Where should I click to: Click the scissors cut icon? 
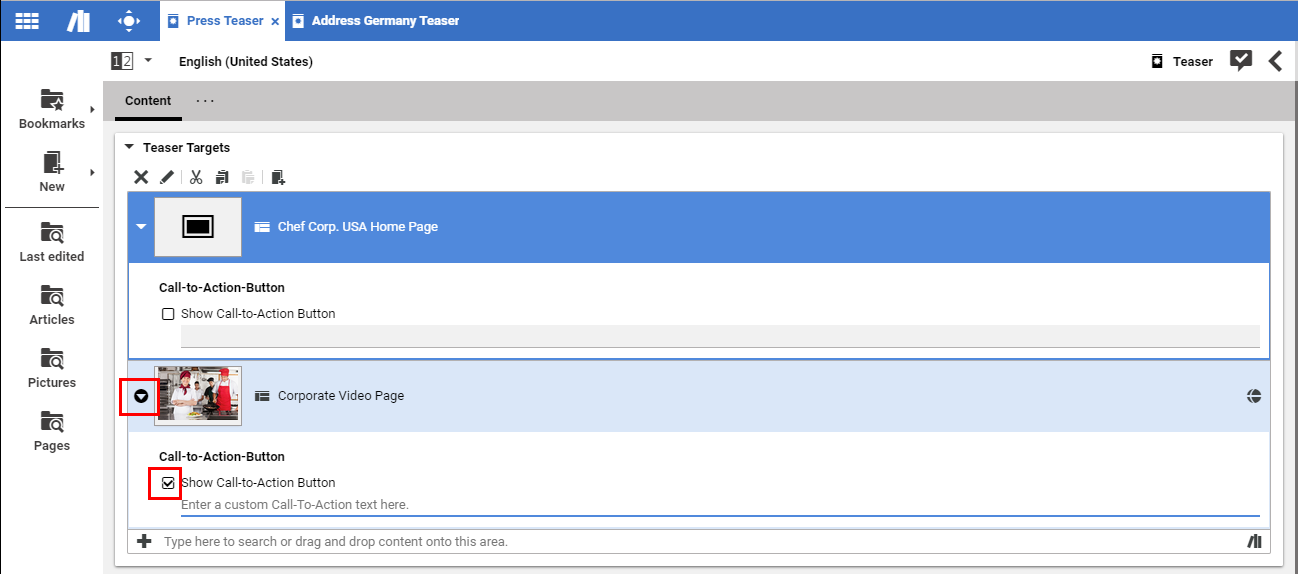(196, 177)
